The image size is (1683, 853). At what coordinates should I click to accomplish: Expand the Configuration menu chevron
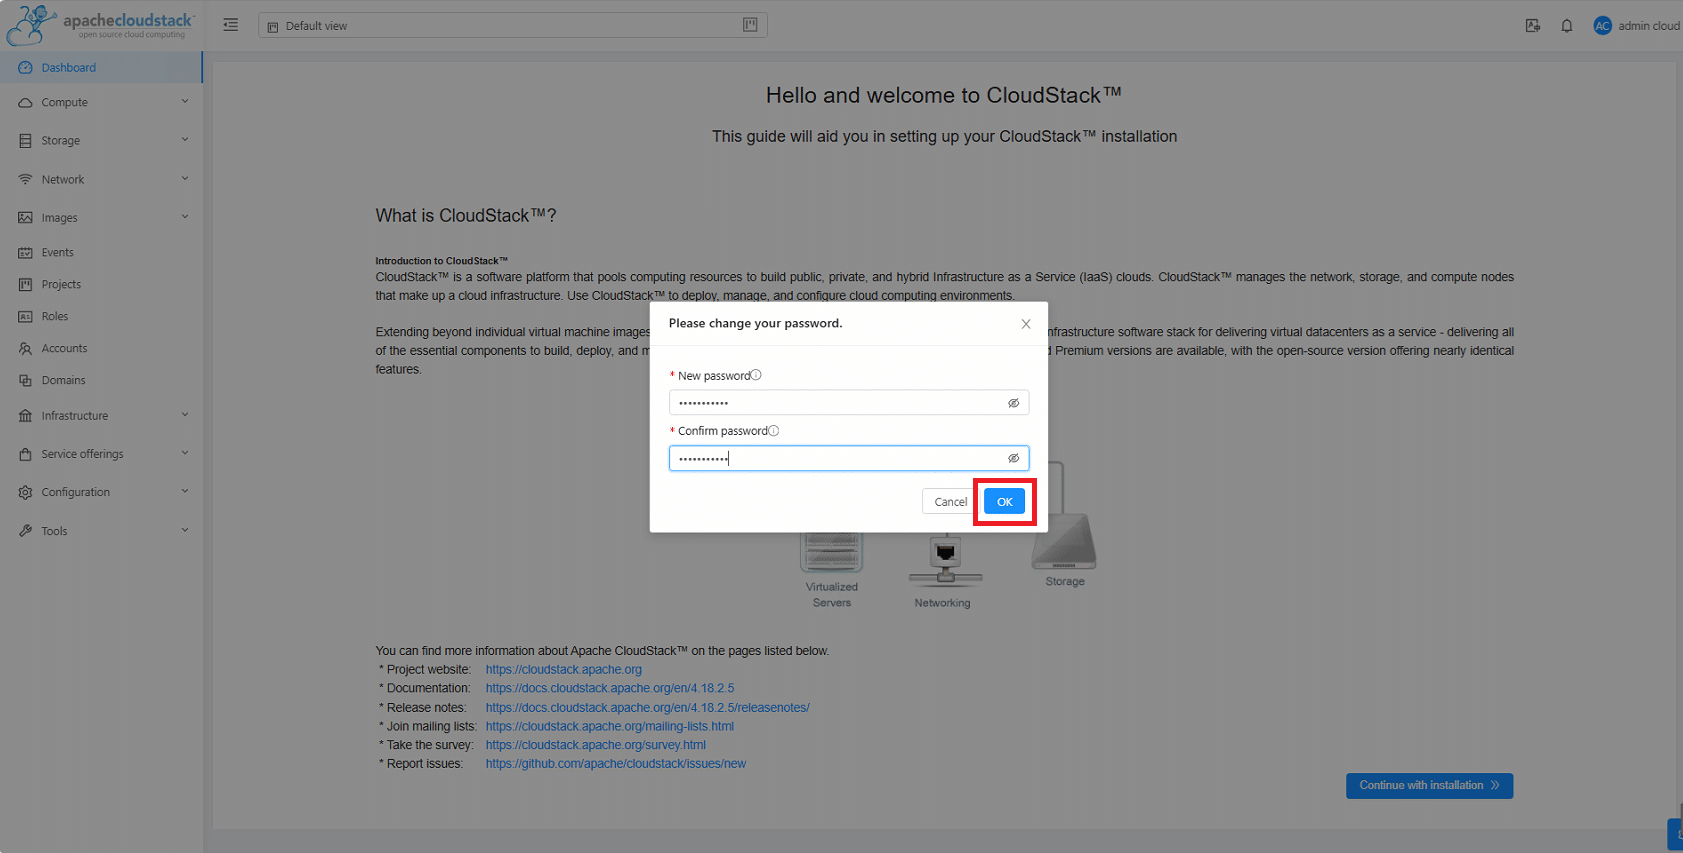click(x=185, y=492)
